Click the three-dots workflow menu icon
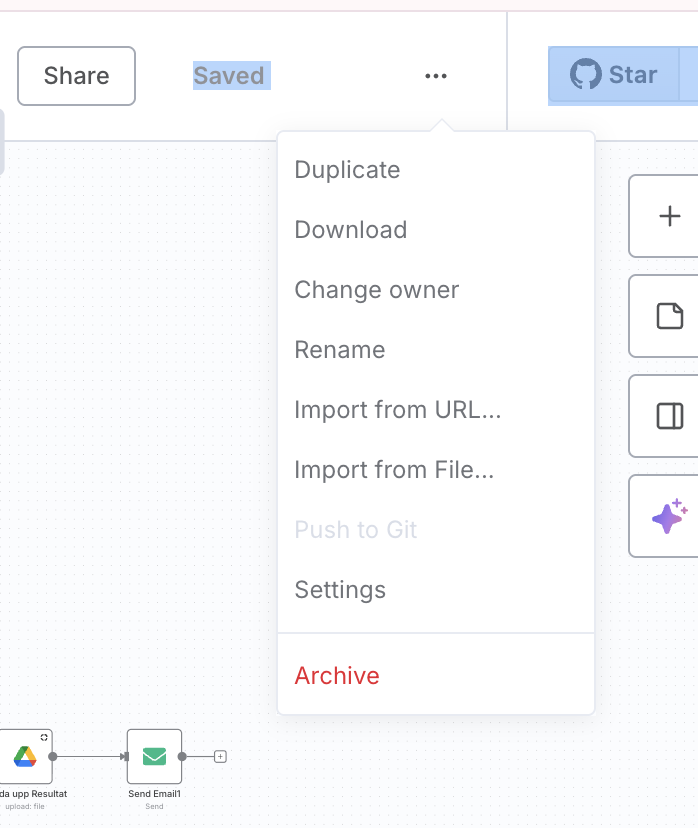The width and height of the screenshot is (698, 828). click(x=436, y=76)
